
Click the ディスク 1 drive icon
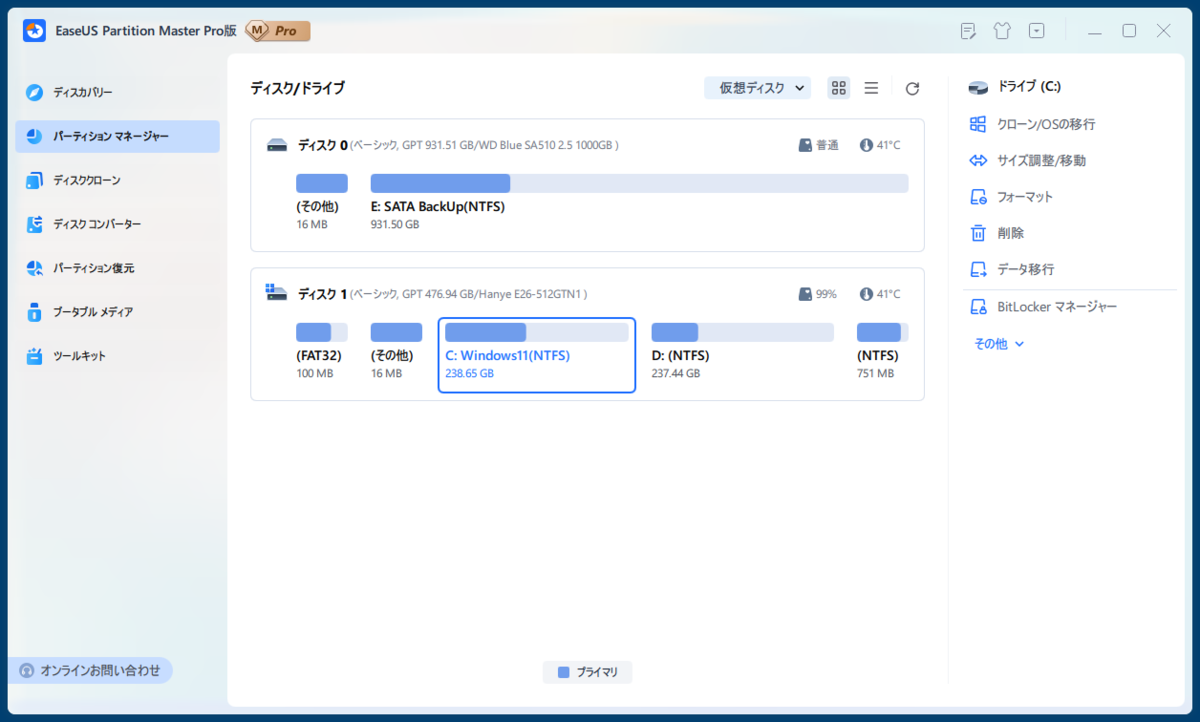pyautogui.click(x=277, y=293)
